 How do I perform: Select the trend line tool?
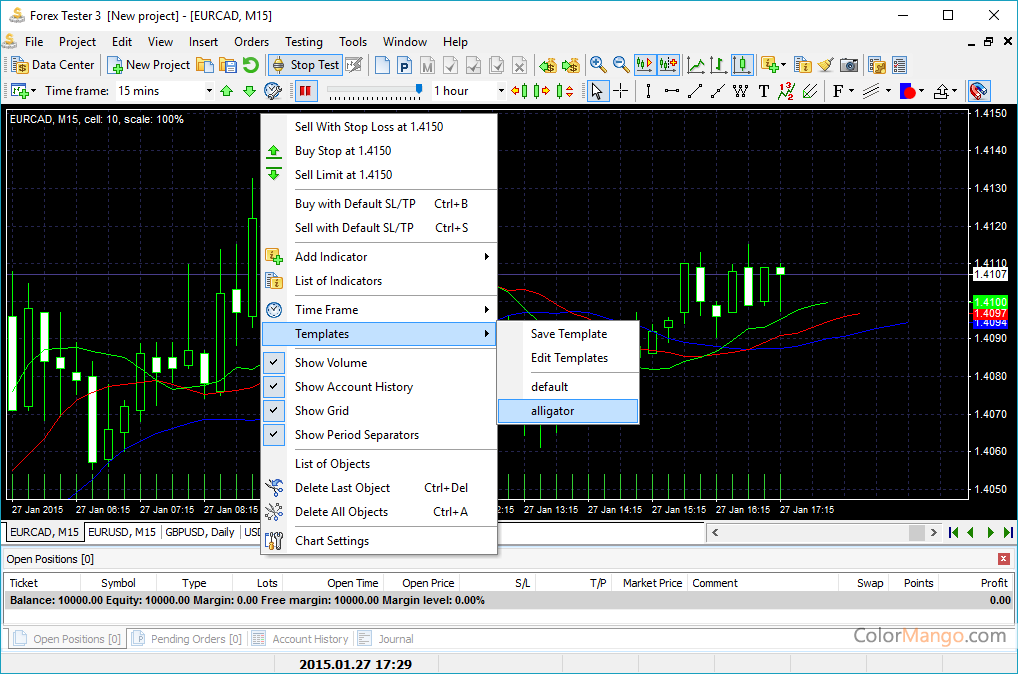695,91
